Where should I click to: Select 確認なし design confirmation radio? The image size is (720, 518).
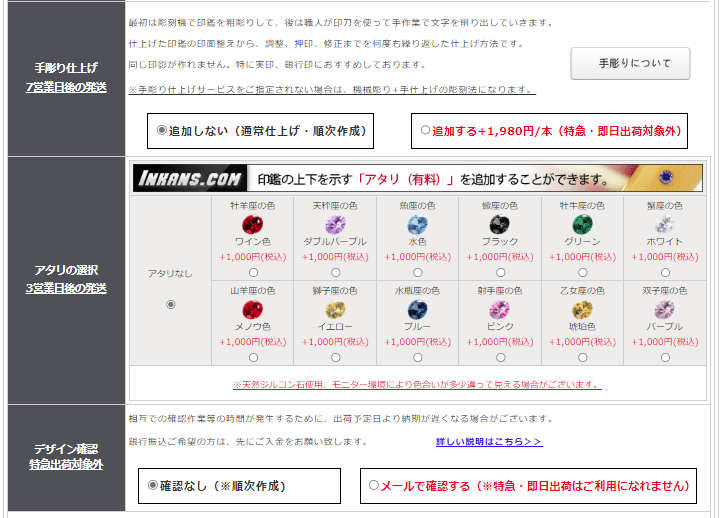point(153,485)
